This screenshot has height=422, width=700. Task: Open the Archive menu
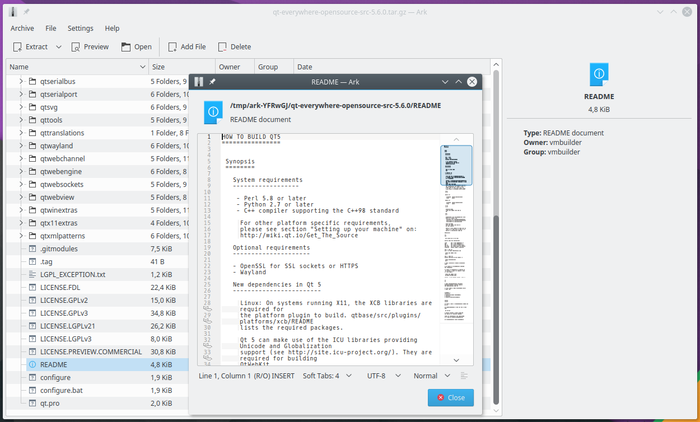pyautogui.click(x=23, y=28)
